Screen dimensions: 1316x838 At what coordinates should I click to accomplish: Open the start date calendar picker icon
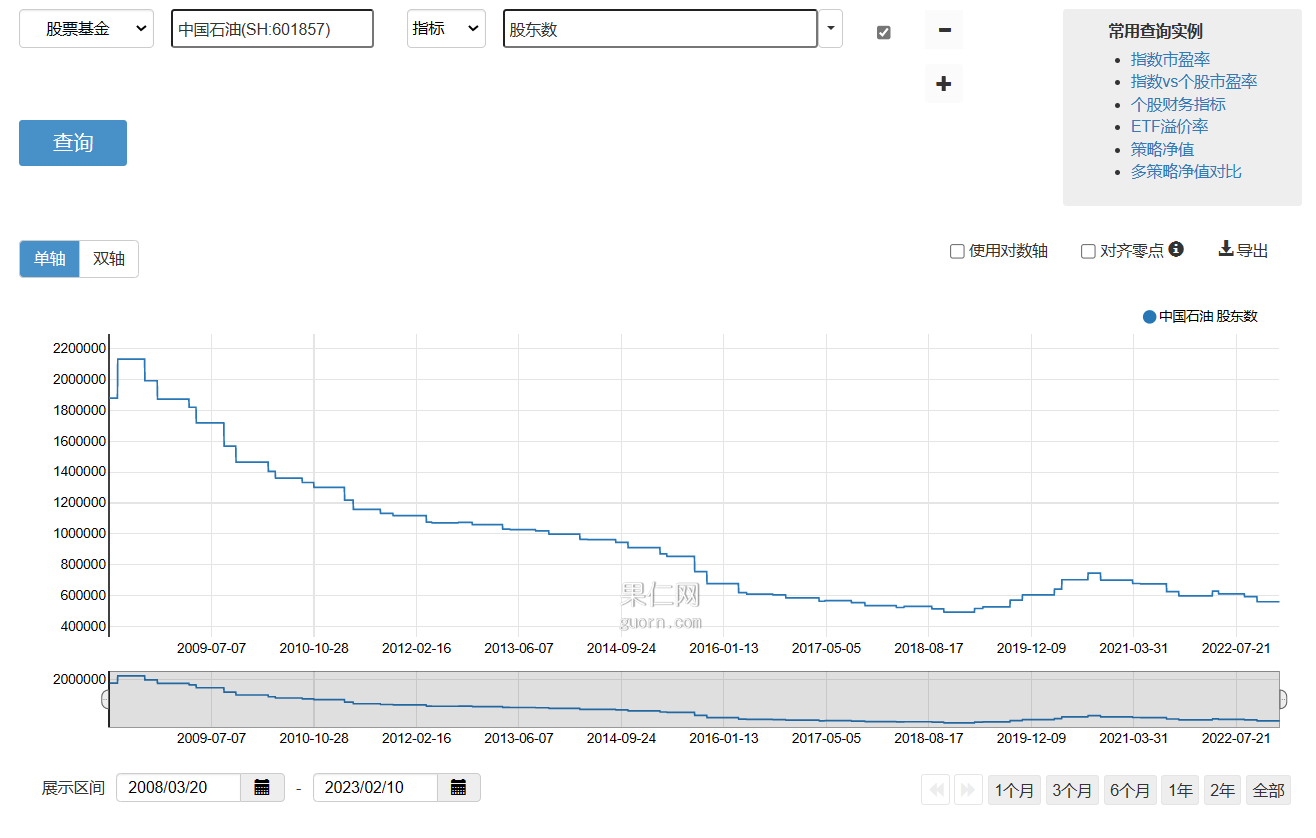point(262,788)
